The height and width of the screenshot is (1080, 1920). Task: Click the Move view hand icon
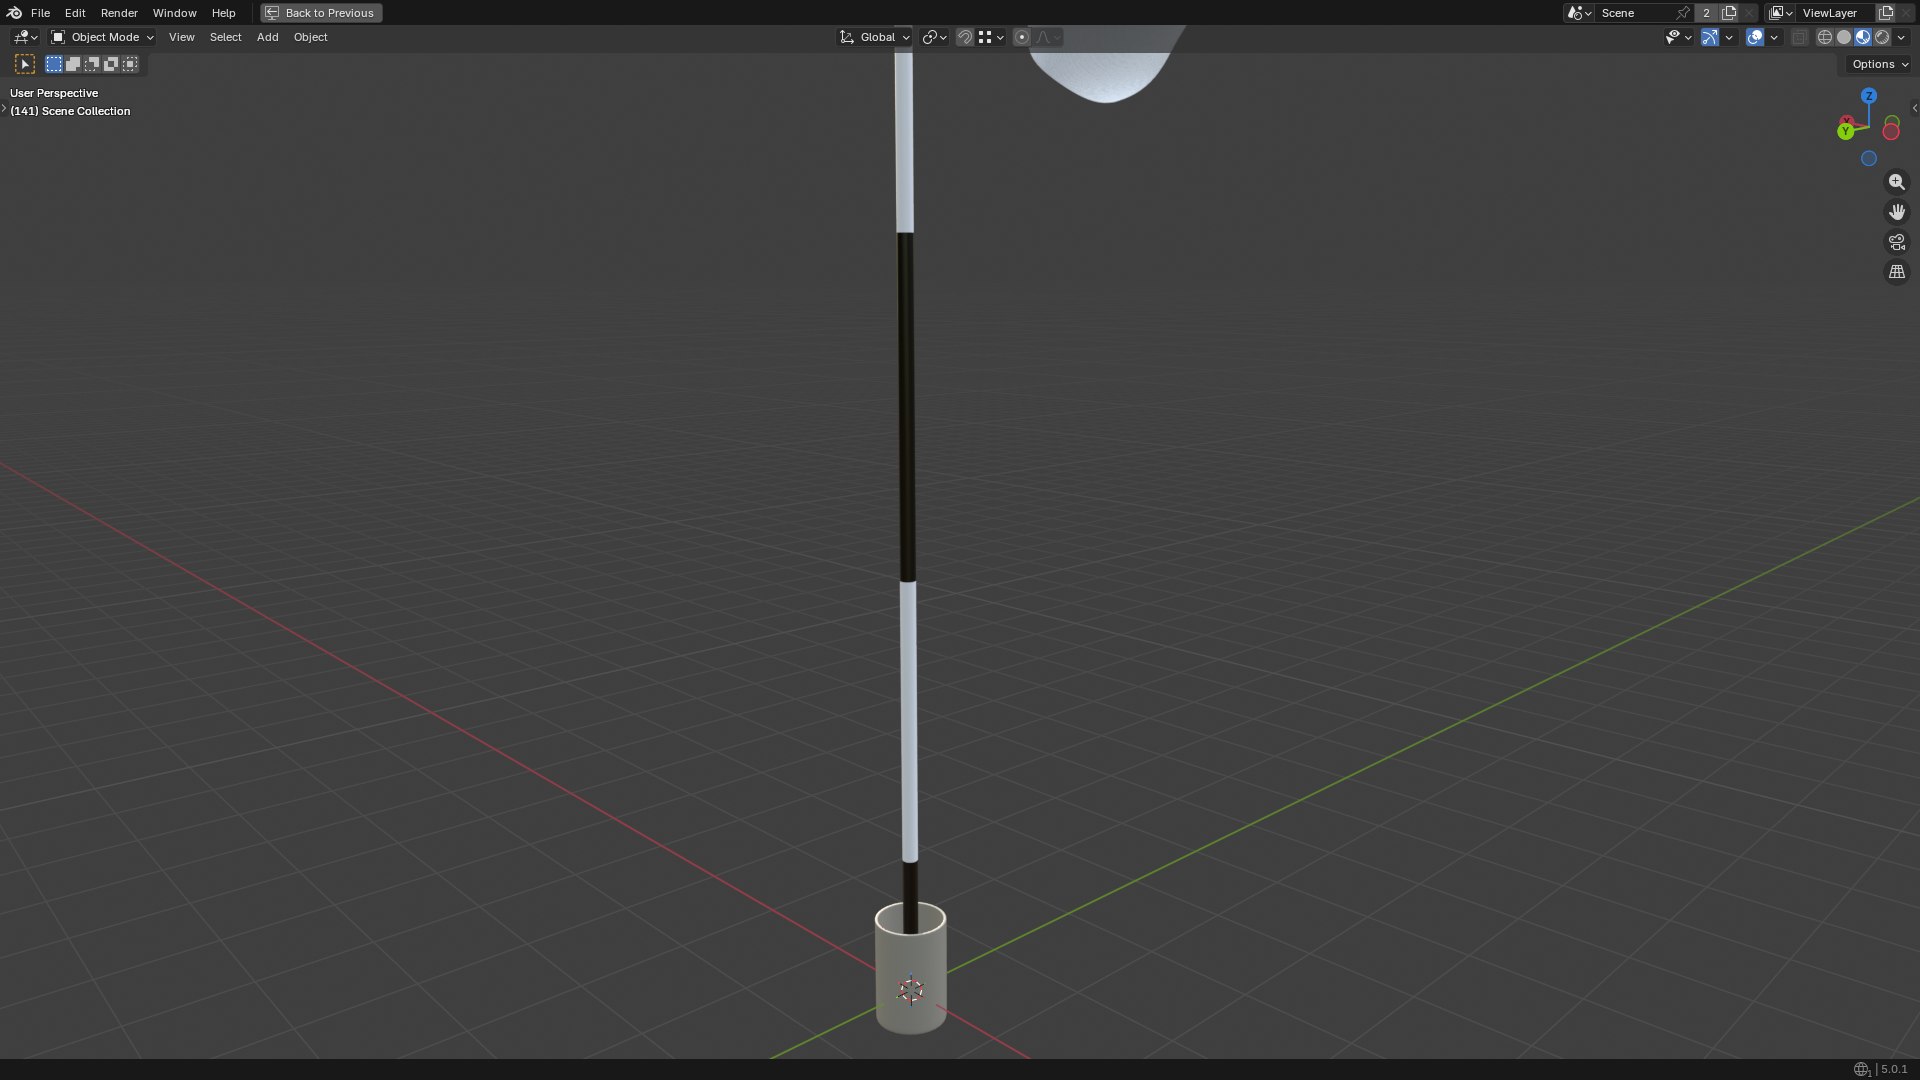[1896, 212]
